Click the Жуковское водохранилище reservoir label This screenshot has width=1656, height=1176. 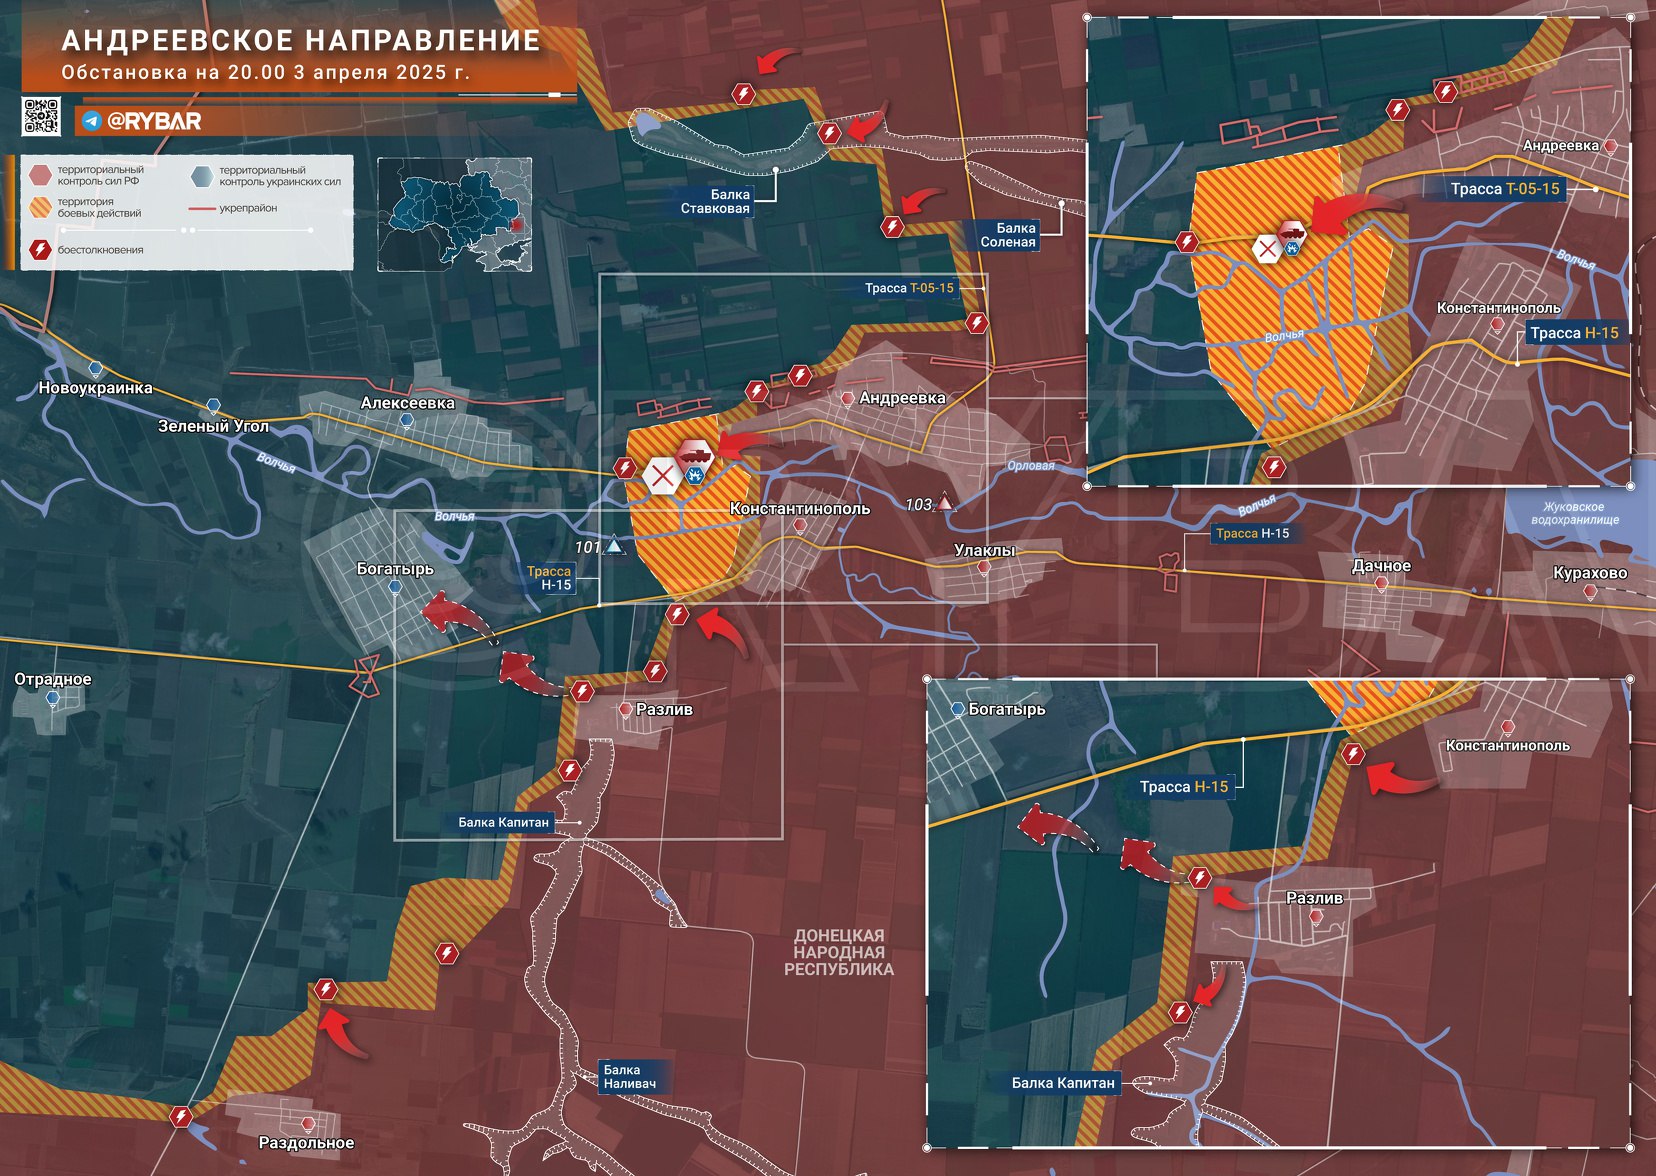point(1574,514)
